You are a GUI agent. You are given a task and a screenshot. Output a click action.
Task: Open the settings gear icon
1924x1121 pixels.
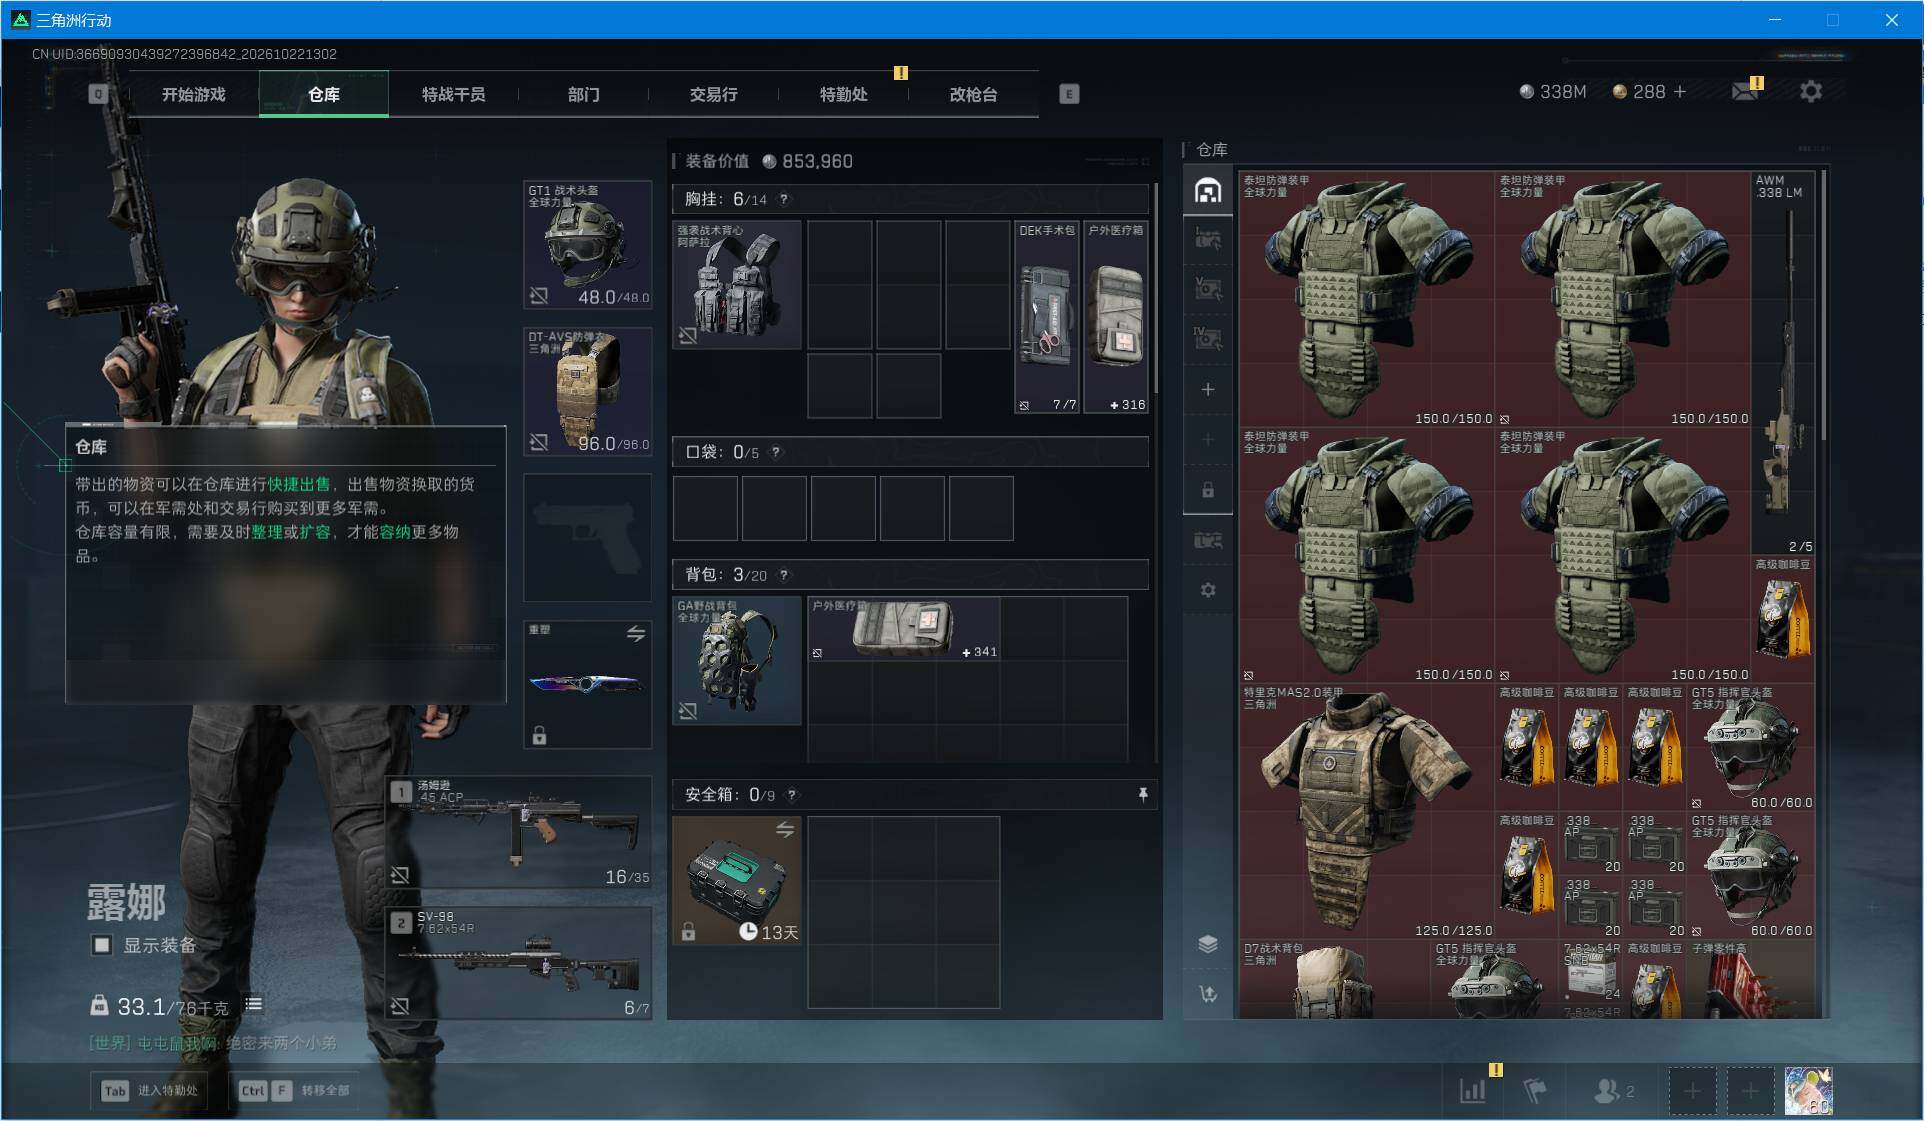tap(1810, 92)
